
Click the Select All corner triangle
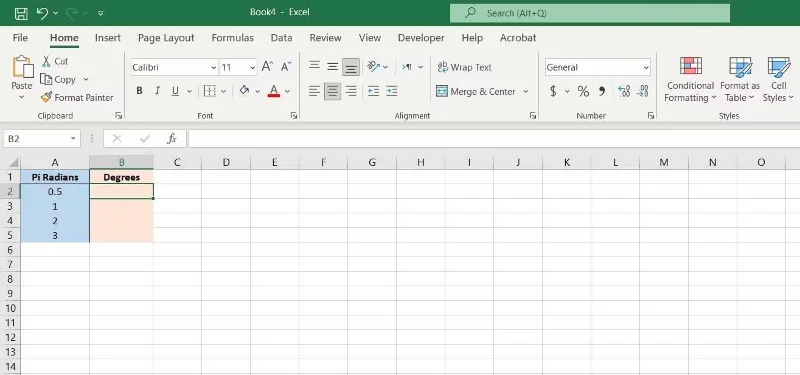click(x=13, y=163)
